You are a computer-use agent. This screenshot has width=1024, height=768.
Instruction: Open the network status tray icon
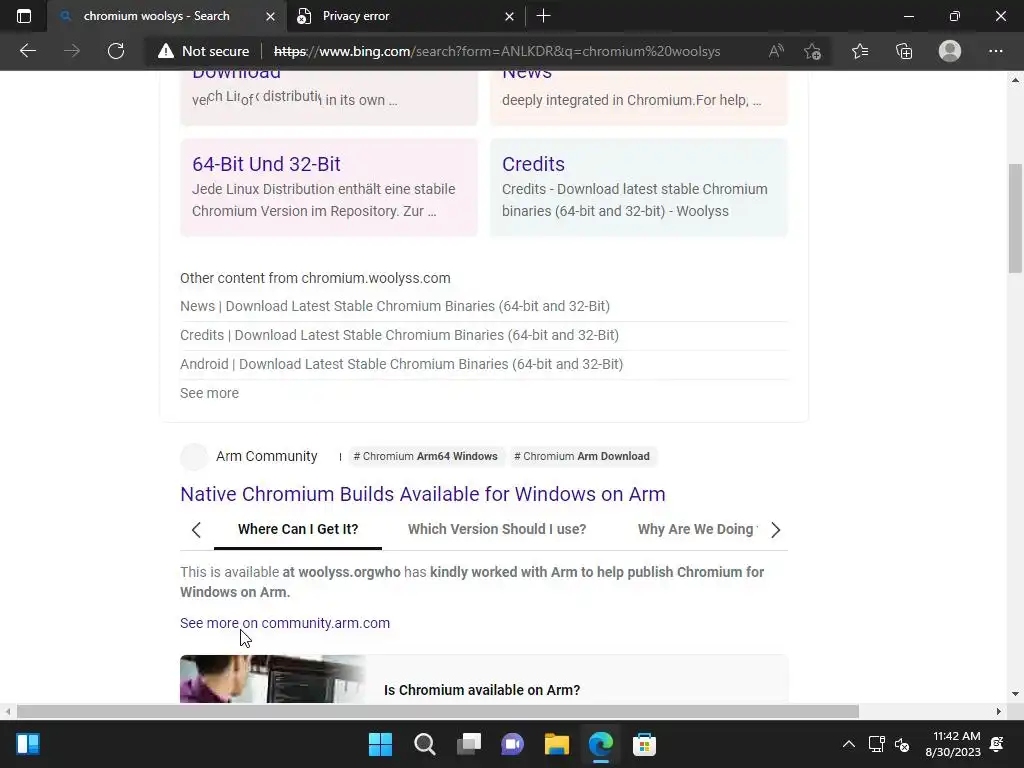[x=876, y=744]
